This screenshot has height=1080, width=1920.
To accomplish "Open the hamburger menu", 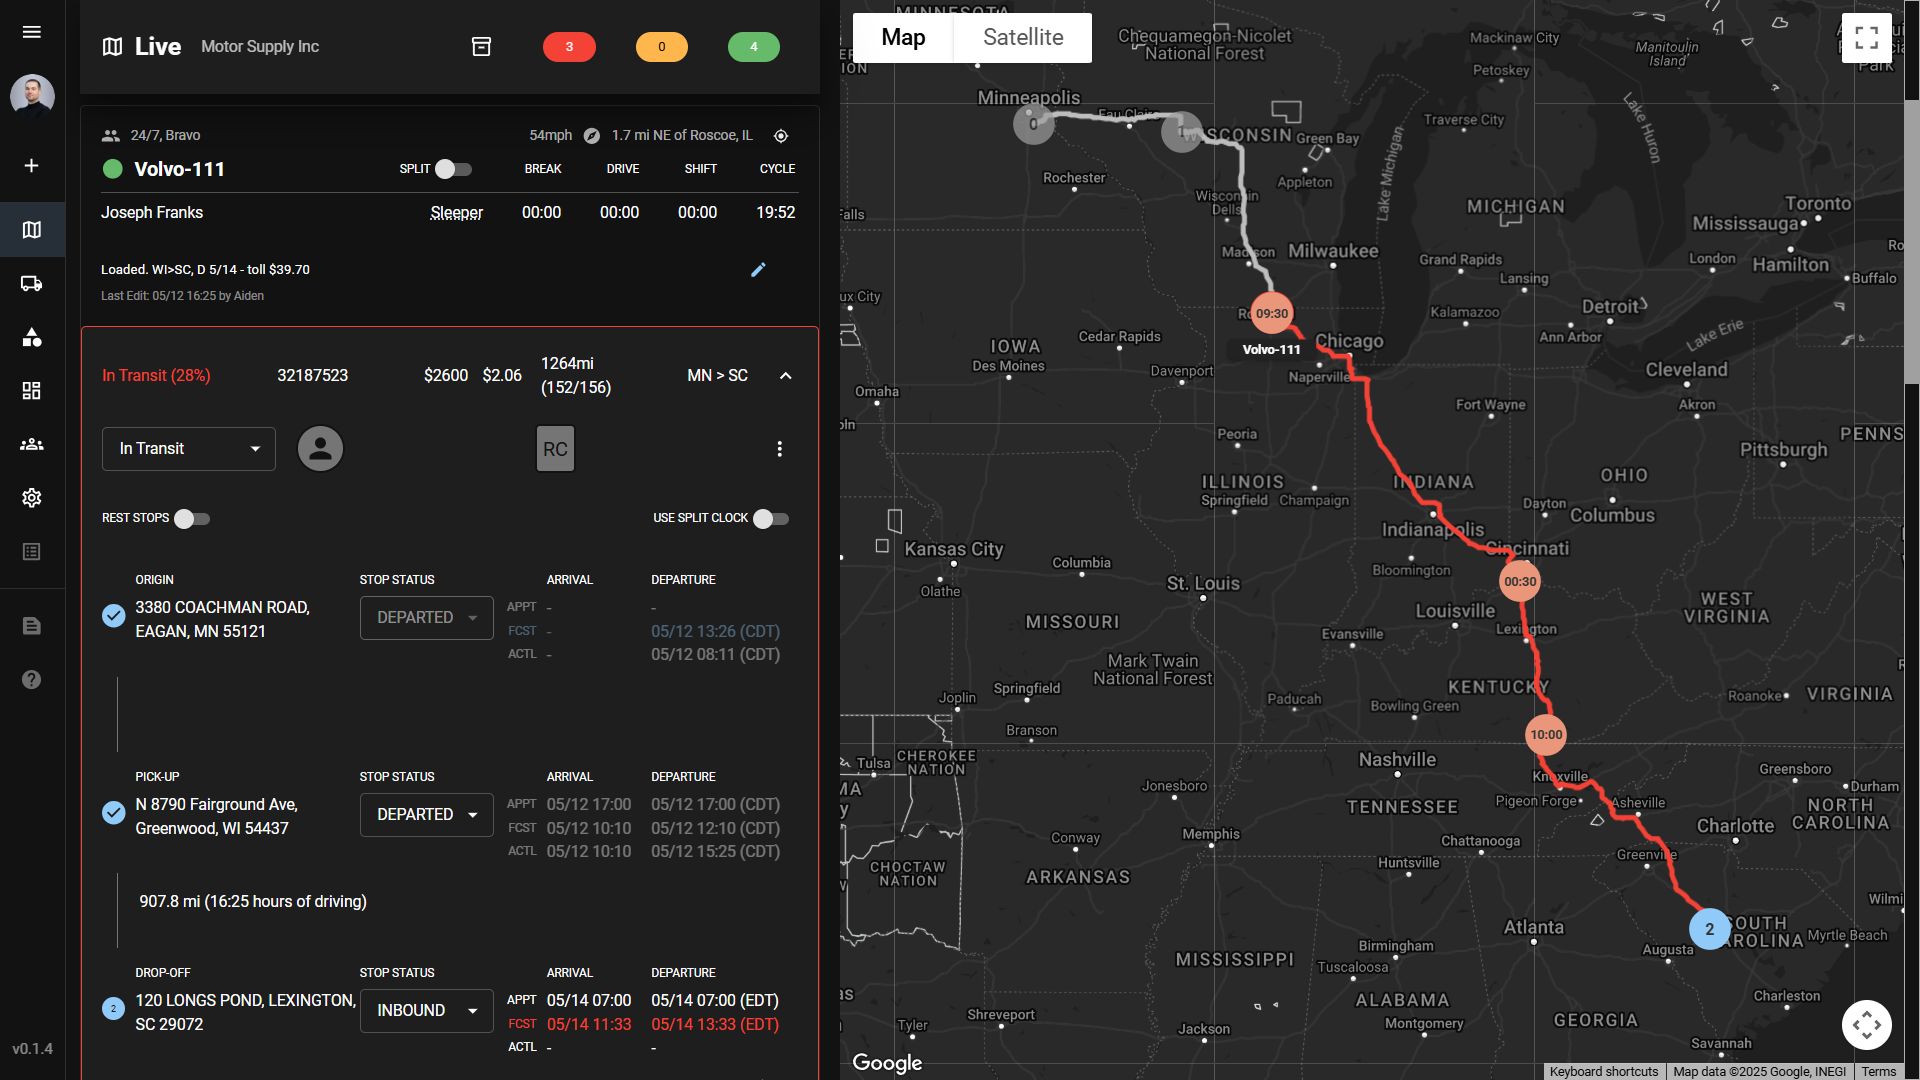I will [x=32, y=32].
